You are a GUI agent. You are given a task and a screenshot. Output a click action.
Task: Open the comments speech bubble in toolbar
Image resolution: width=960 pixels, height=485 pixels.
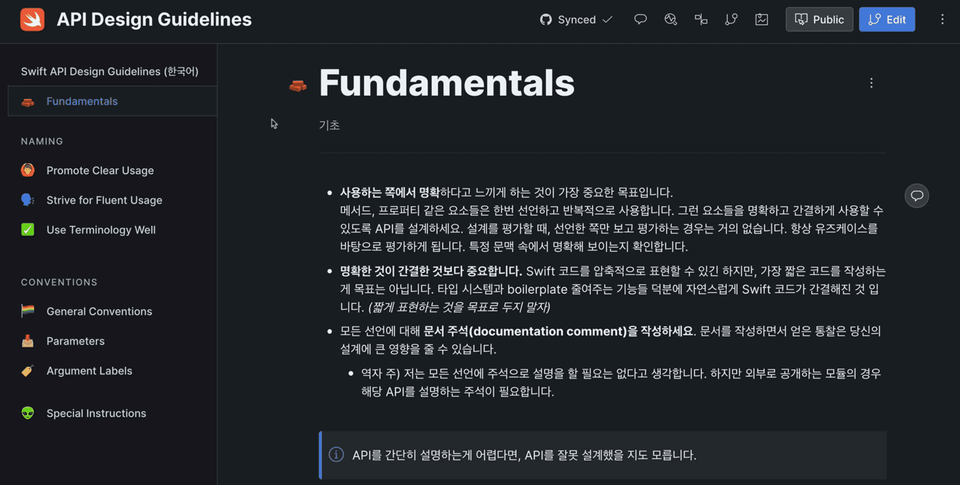pyautogui.click(x=641, y=19)
